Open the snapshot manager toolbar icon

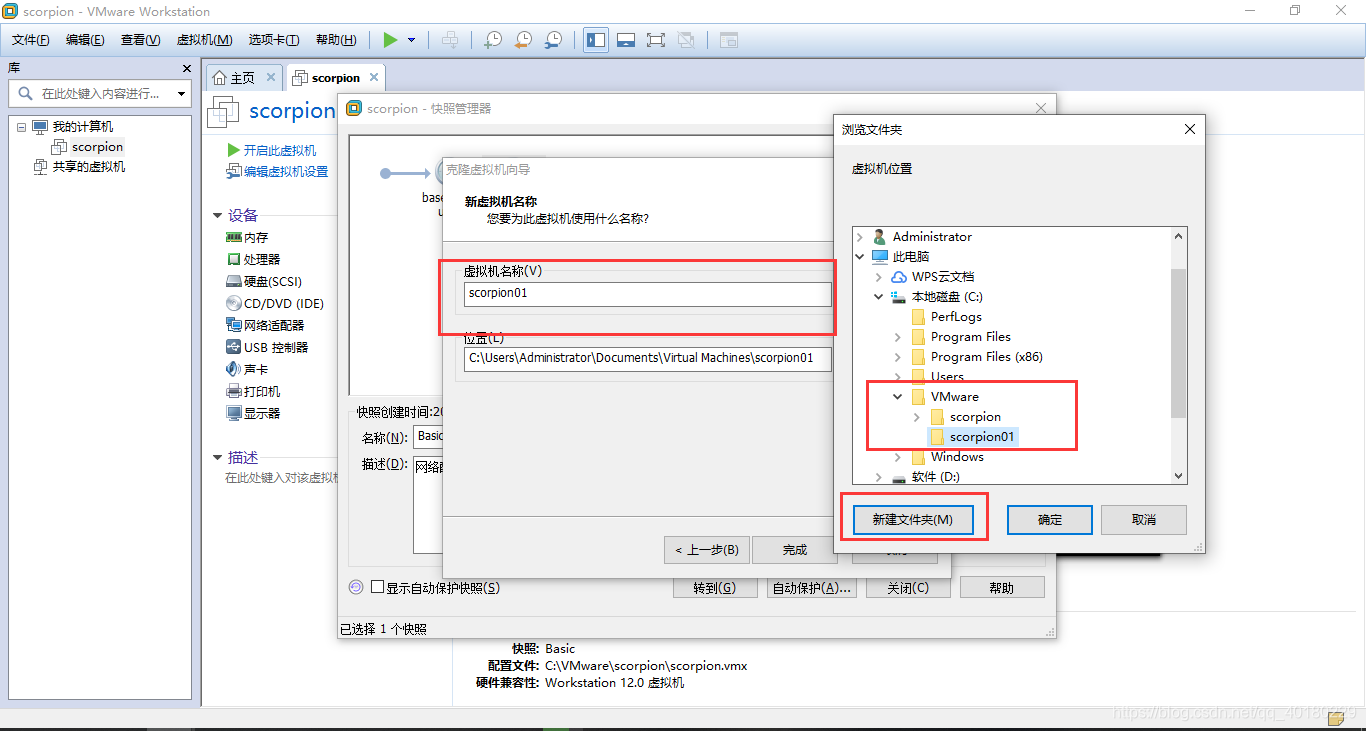click(553, 40)
